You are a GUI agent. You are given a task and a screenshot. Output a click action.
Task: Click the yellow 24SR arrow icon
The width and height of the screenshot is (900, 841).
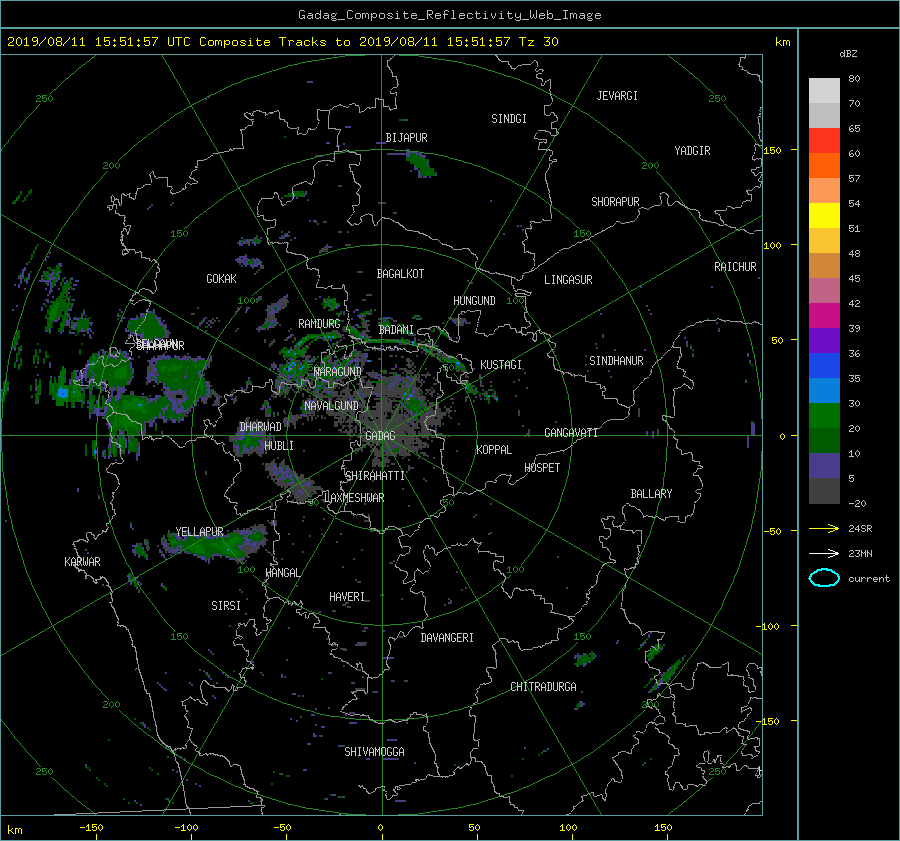pyautogui.click(x=824, y=528)
